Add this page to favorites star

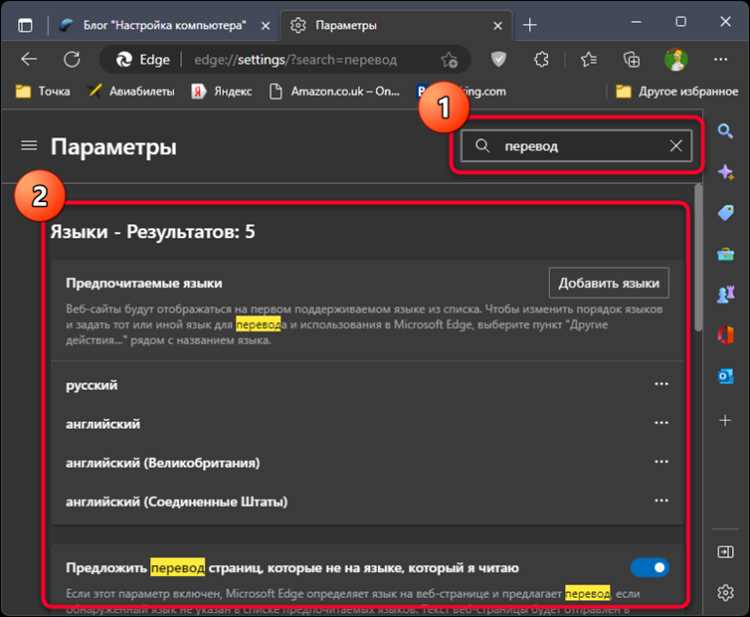click(x=449, y=60)
